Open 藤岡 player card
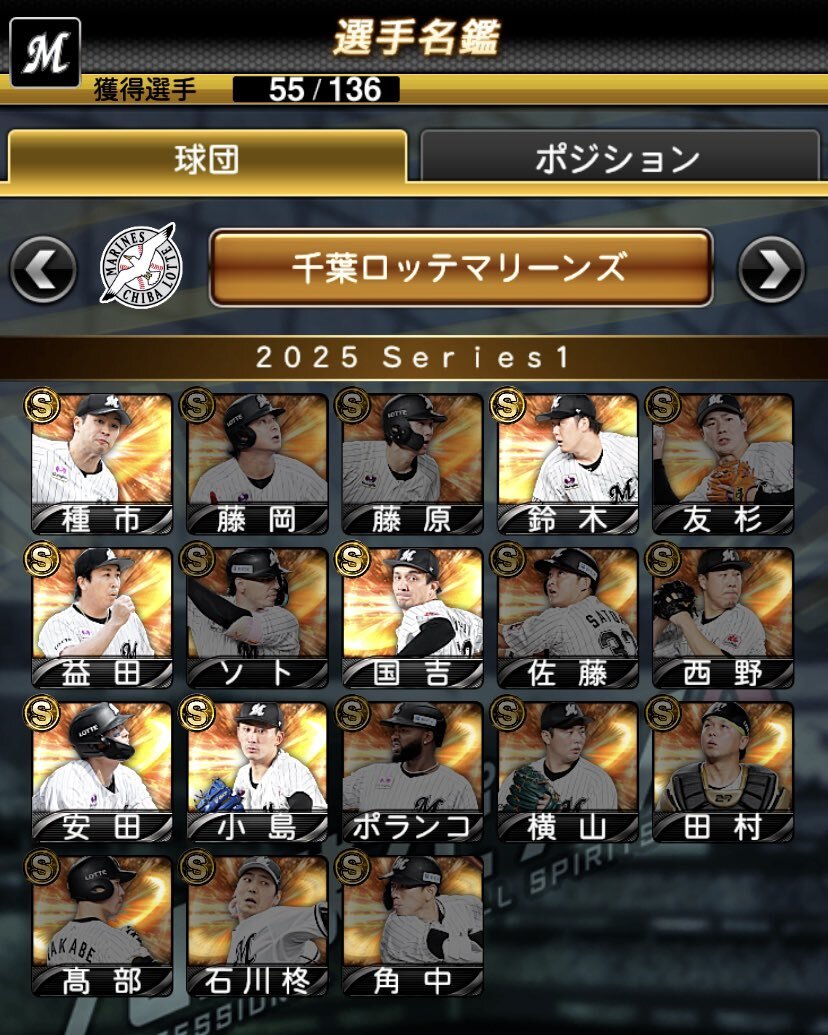 257,463
